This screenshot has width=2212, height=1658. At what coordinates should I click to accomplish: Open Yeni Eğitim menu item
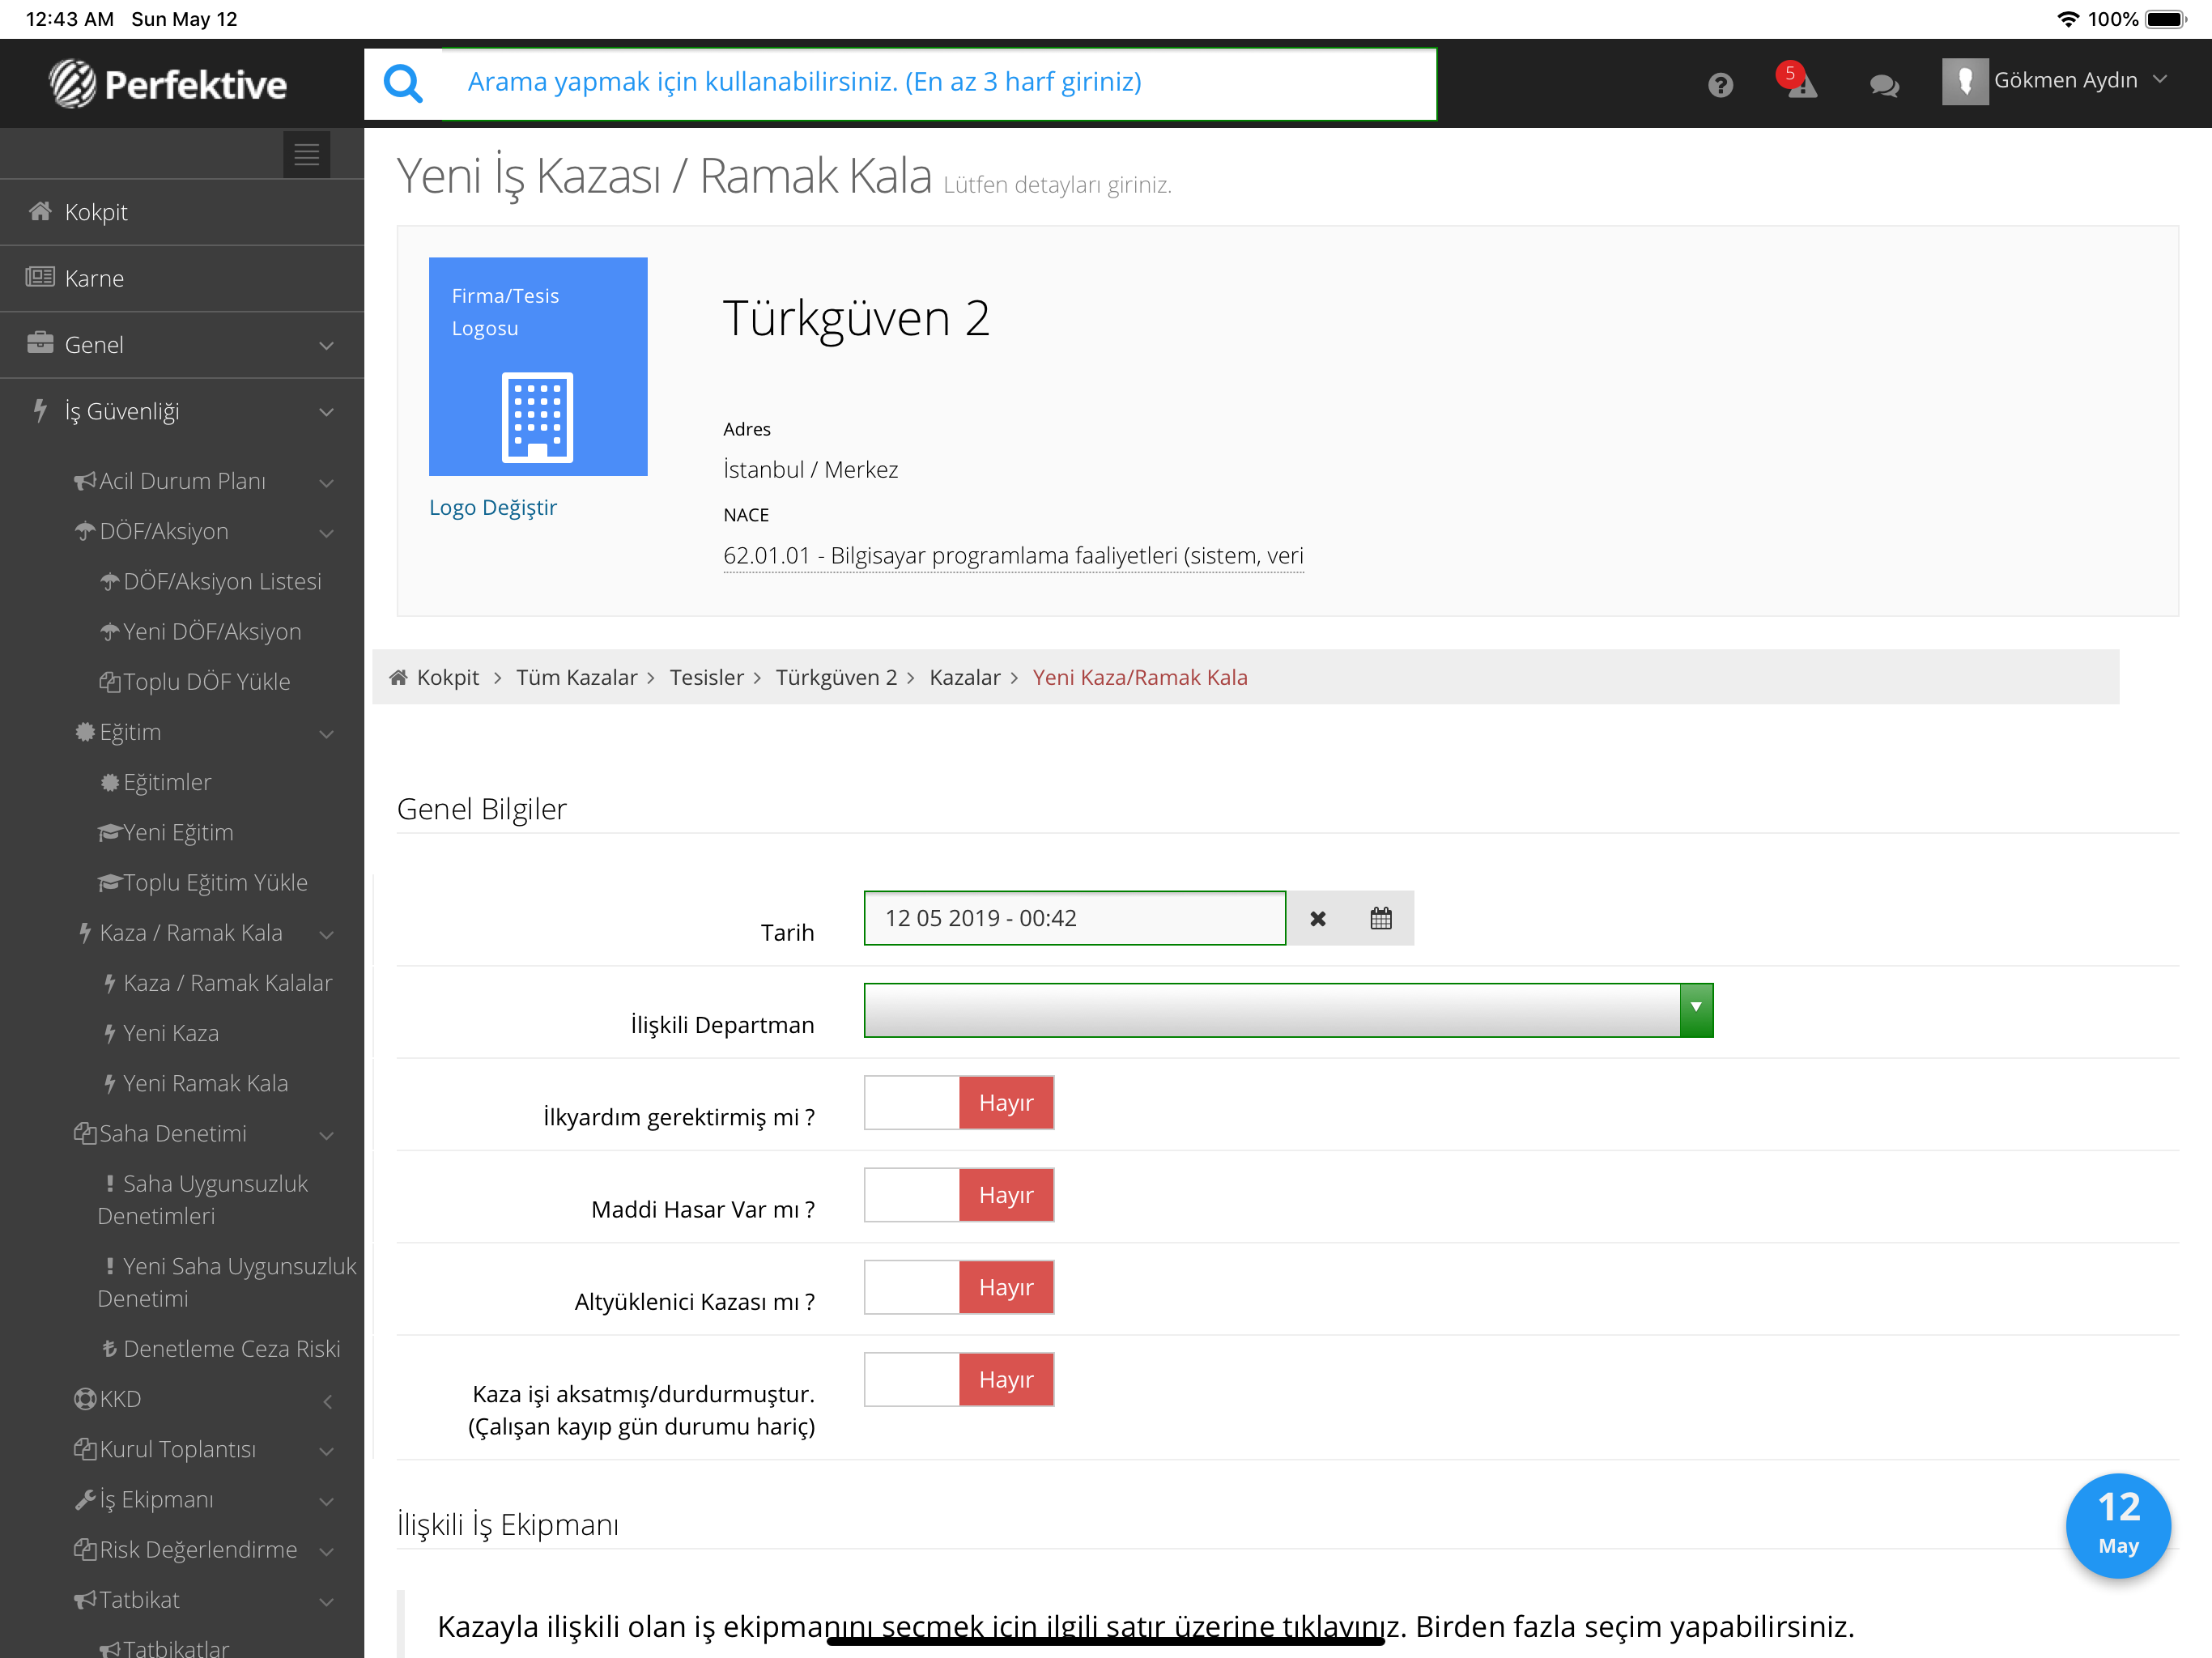166,832
